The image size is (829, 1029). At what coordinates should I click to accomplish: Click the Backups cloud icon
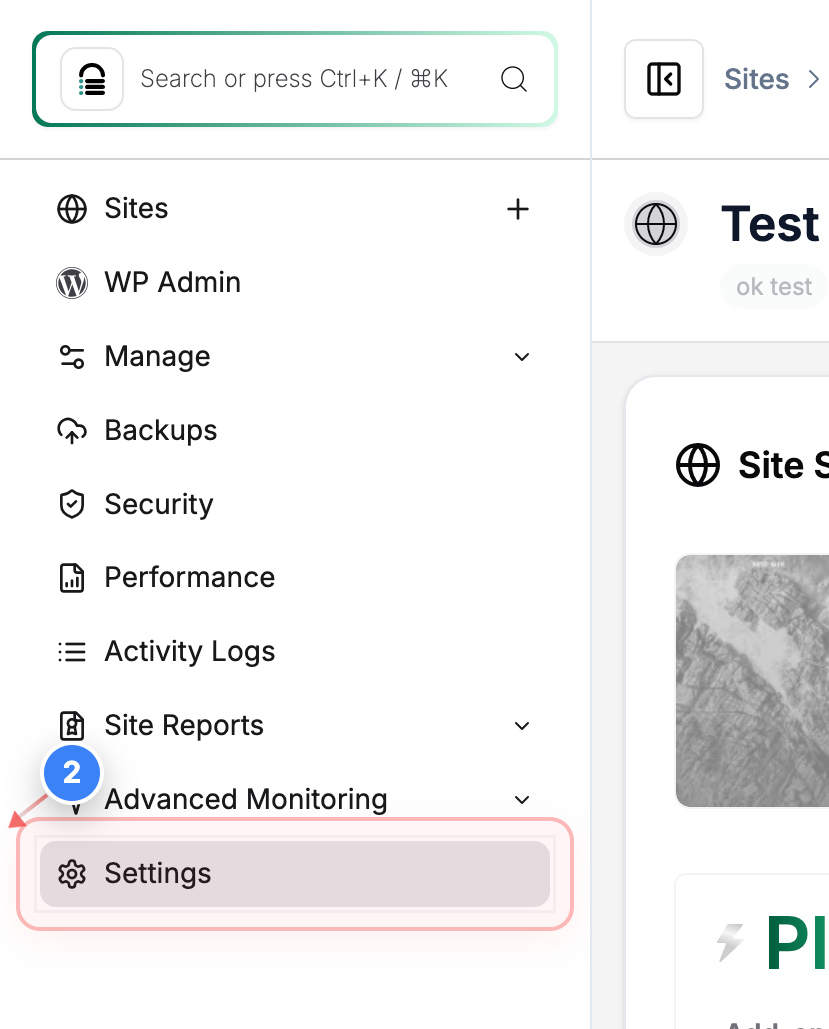coord(71,430)
